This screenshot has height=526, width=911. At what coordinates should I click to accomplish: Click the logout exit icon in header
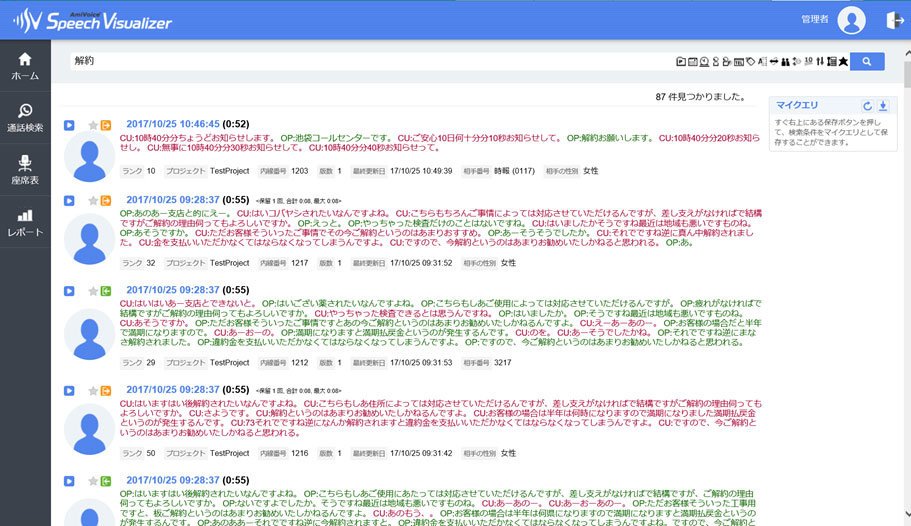(895, 20)
